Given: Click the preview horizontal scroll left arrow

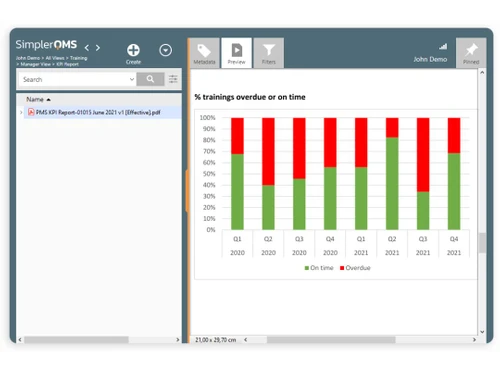Looking at the screenshot, I should coord(246,340).
